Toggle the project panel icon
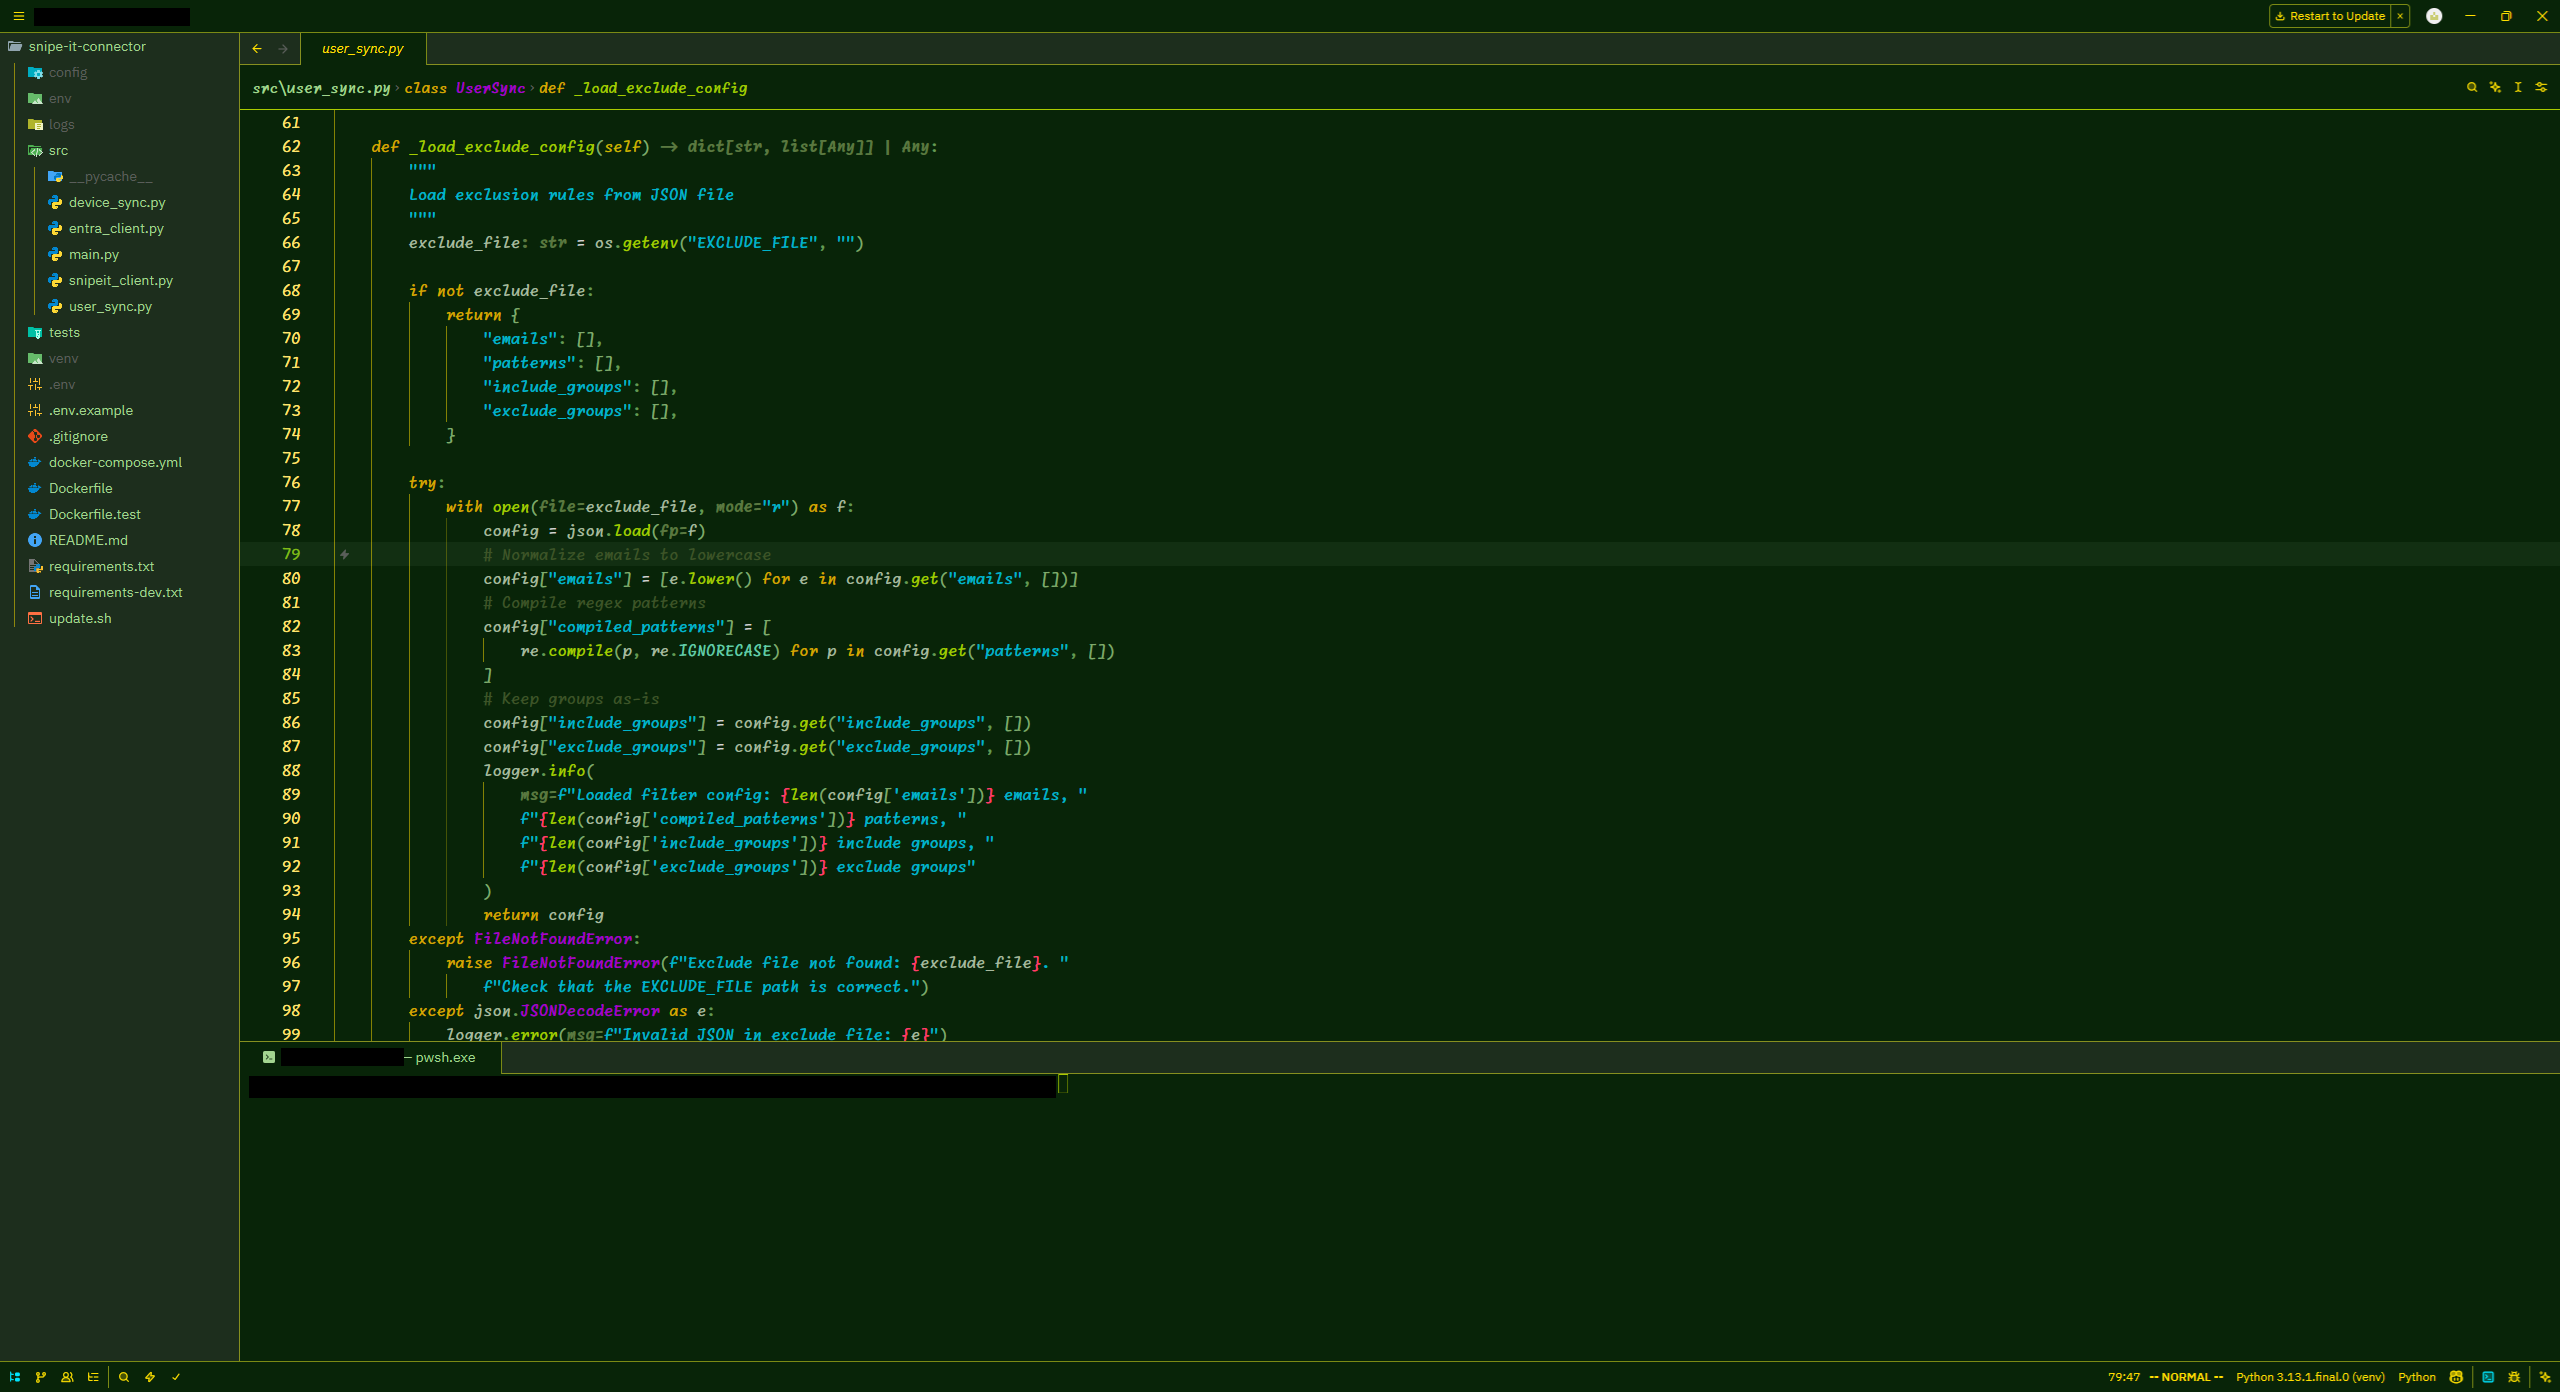Image resolution: width=2560 pixels, height=1392 pixels. [15, 1377]
